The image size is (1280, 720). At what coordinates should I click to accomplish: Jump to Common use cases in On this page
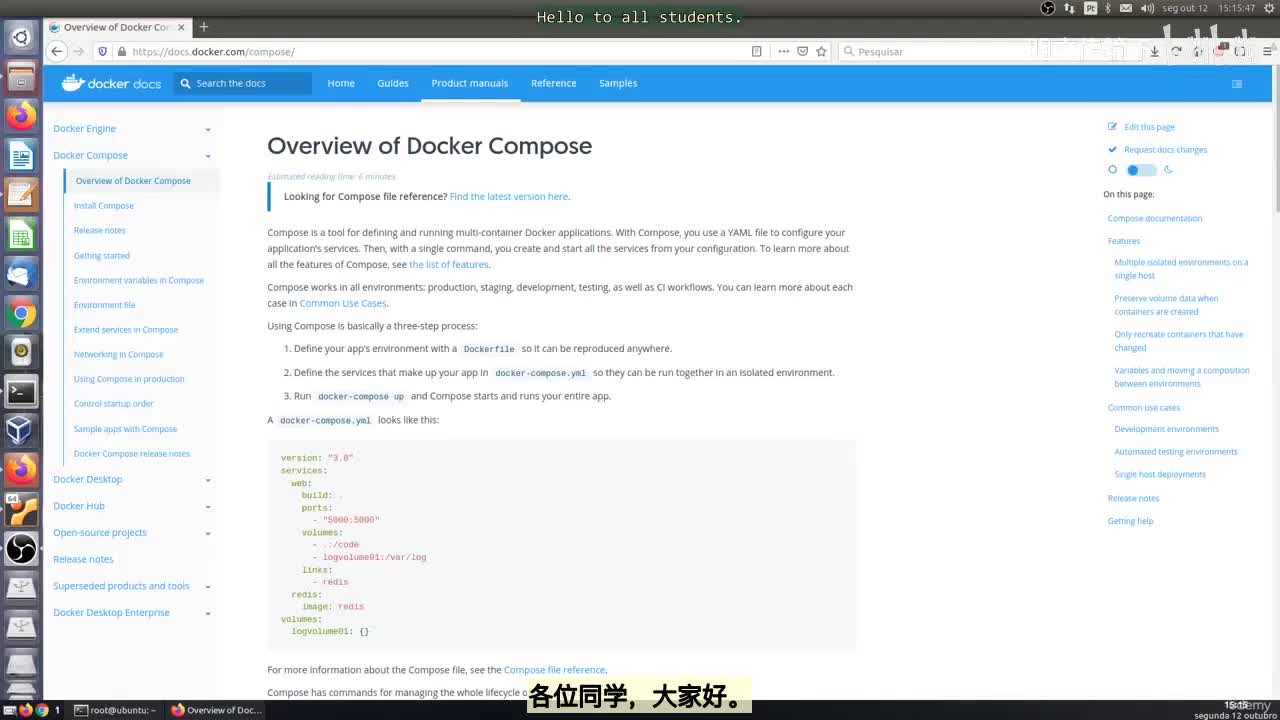[x=1144, y=408]
